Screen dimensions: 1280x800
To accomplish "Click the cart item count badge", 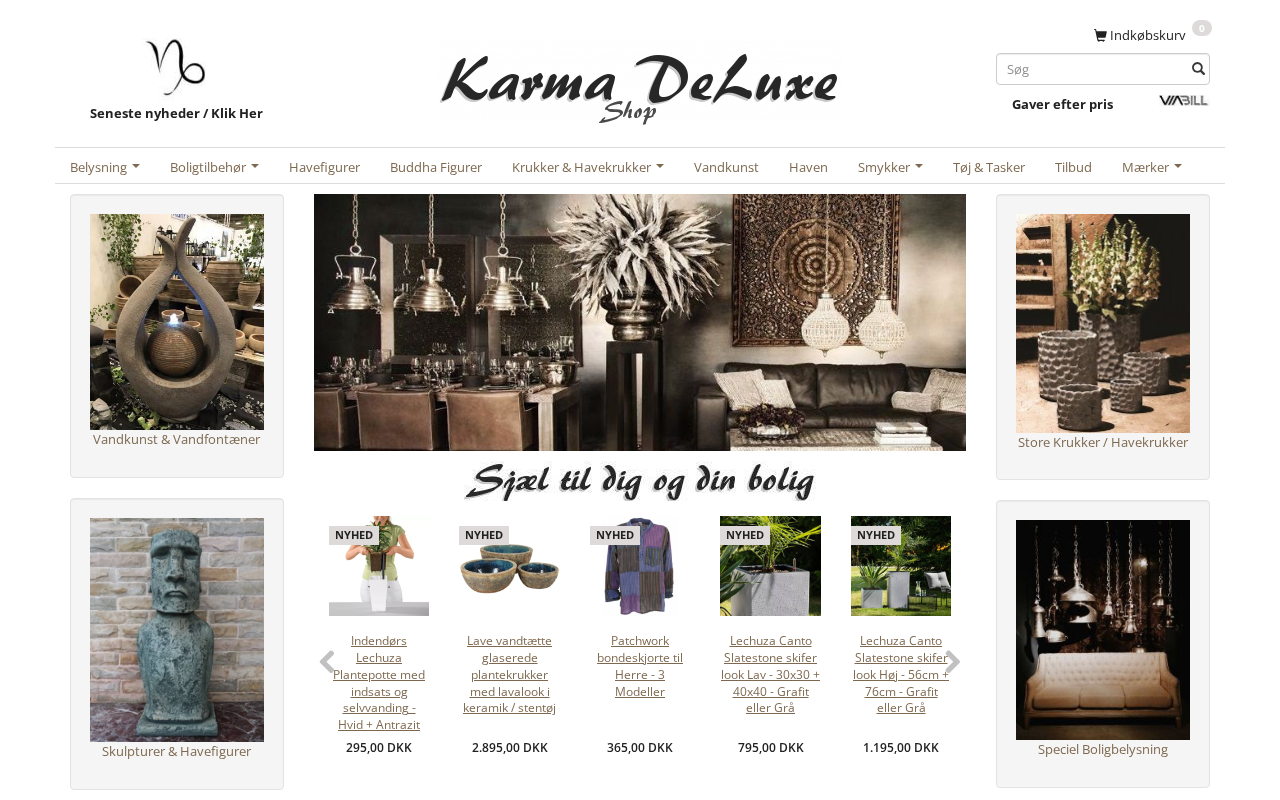I will [x=1202, y=28].
